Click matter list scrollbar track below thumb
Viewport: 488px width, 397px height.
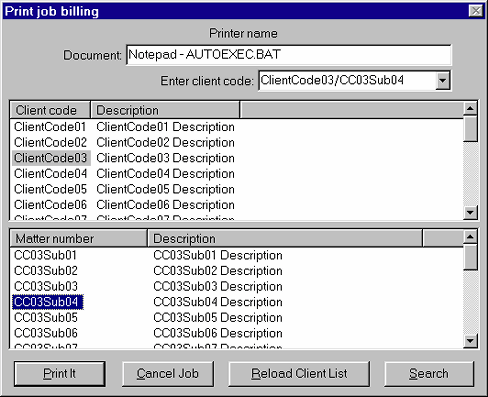click(x=470, y=302)
